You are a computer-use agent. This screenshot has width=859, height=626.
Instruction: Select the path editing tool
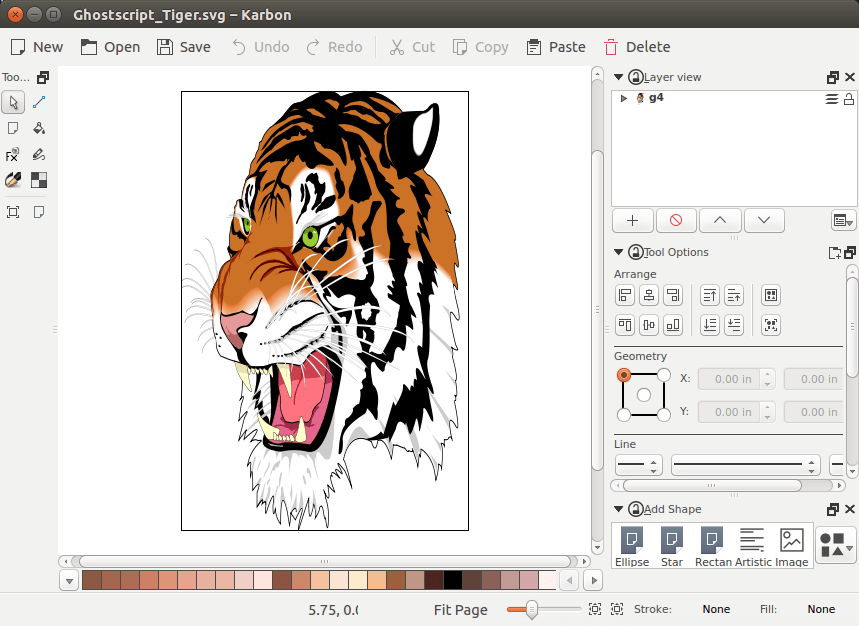[x=39, y=102]
